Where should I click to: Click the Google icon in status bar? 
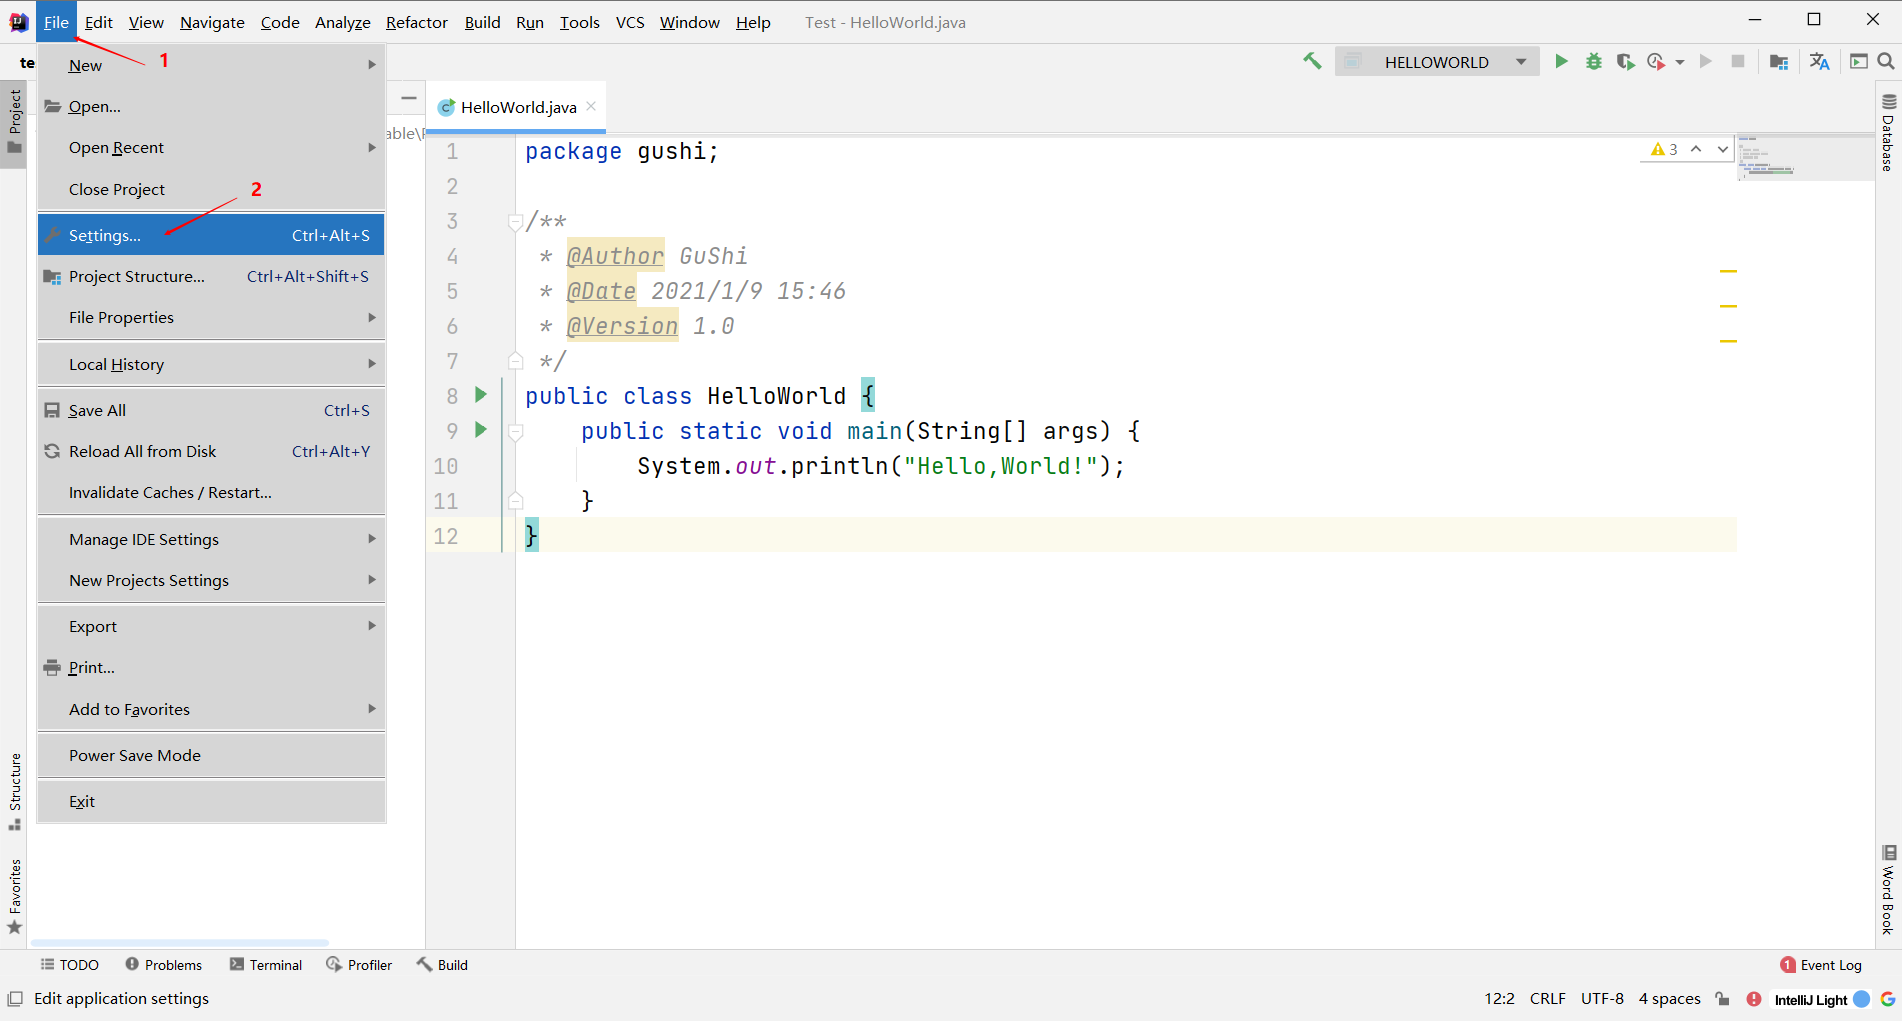pos(1888,999)
